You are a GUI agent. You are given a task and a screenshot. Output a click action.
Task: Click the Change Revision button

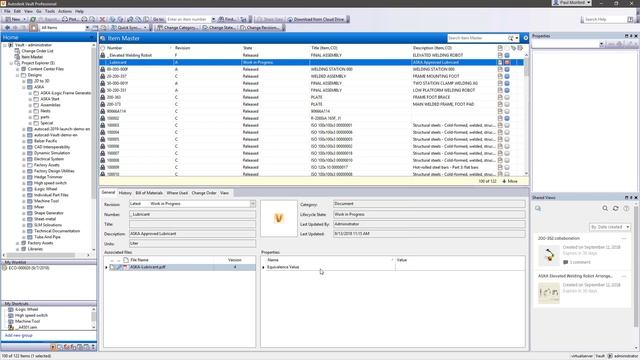260,28
